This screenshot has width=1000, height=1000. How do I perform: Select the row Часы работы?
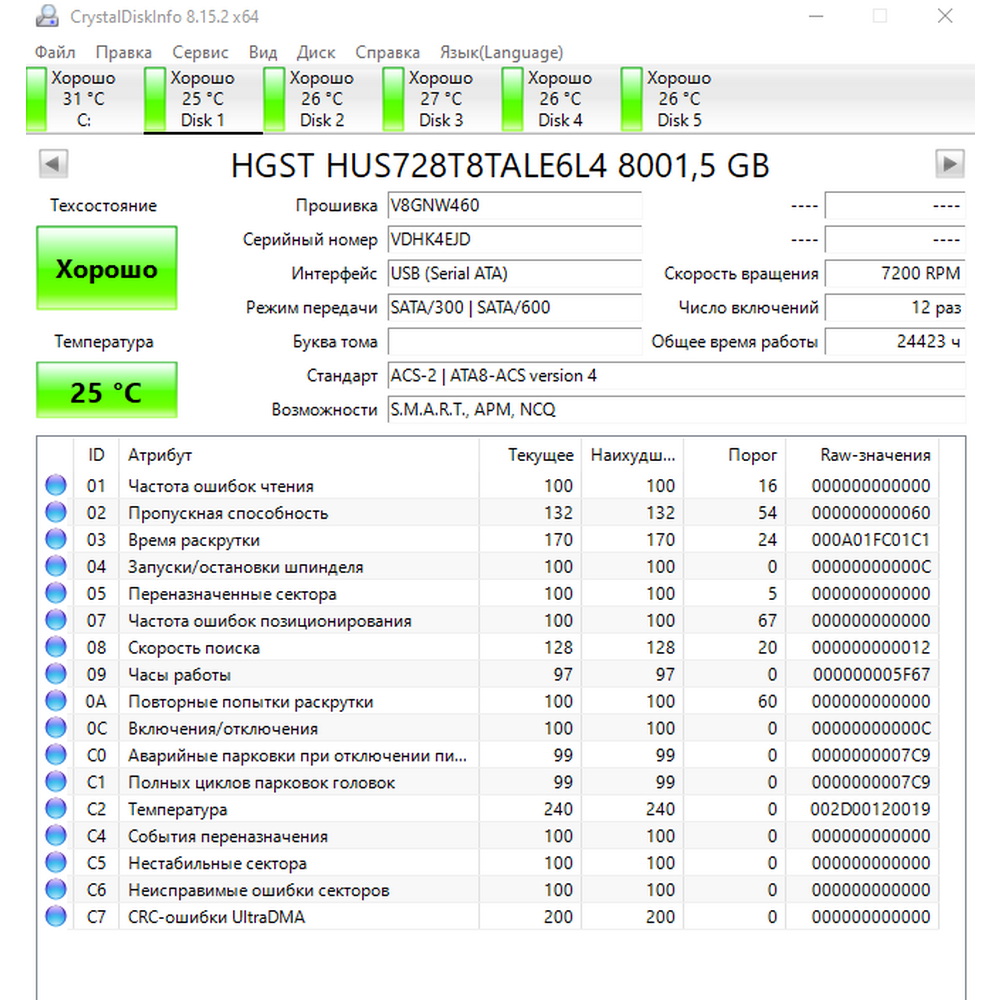[488, 674]
